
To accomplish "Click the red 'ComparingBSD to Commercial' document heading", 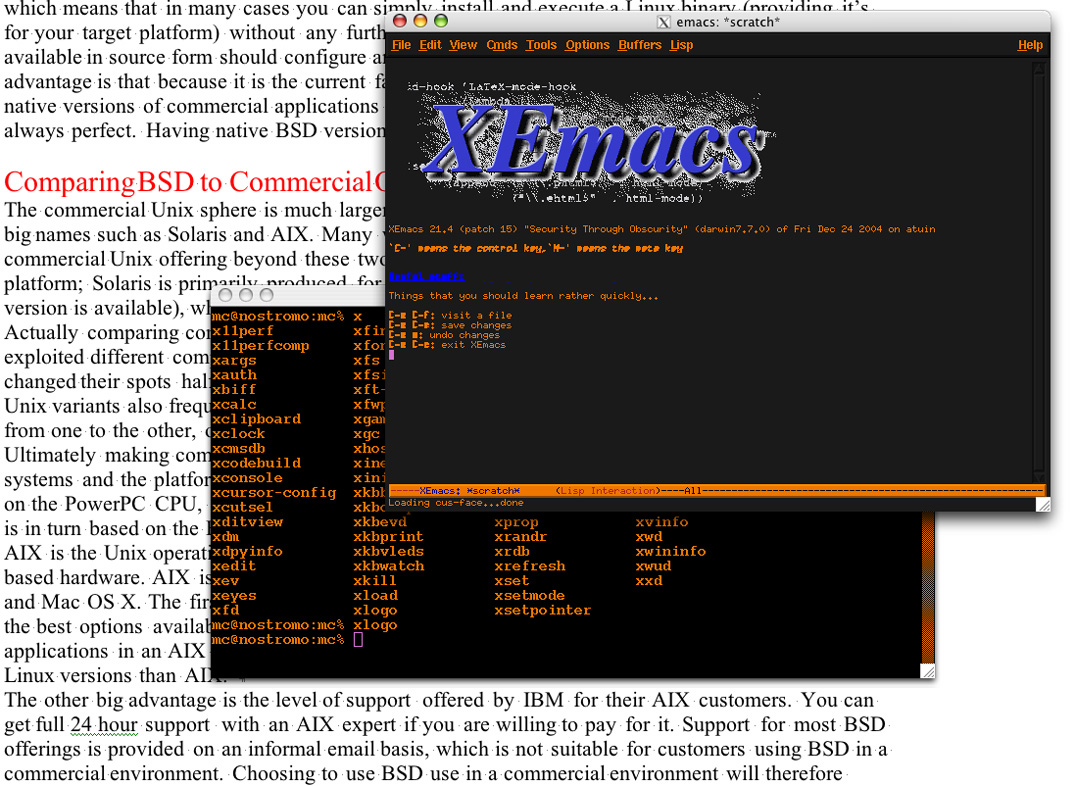I will (x=195, y=182).
